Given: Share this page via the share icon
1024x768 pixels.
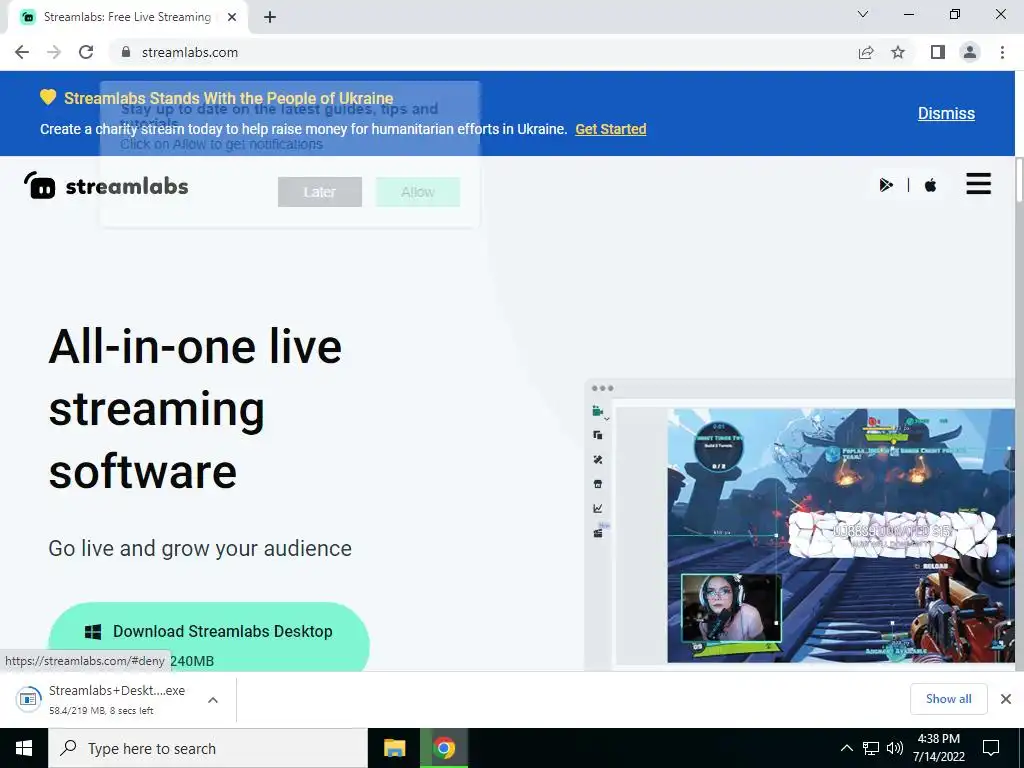Looking at the screenshot, I should point(866,52).
